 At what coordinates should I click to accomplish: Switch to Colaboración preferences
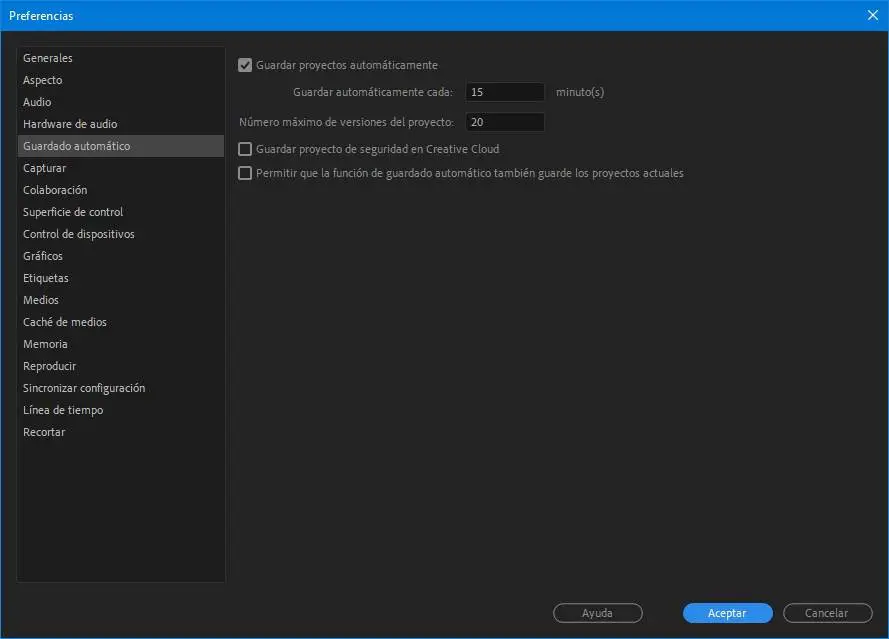[x=121, y=190]
